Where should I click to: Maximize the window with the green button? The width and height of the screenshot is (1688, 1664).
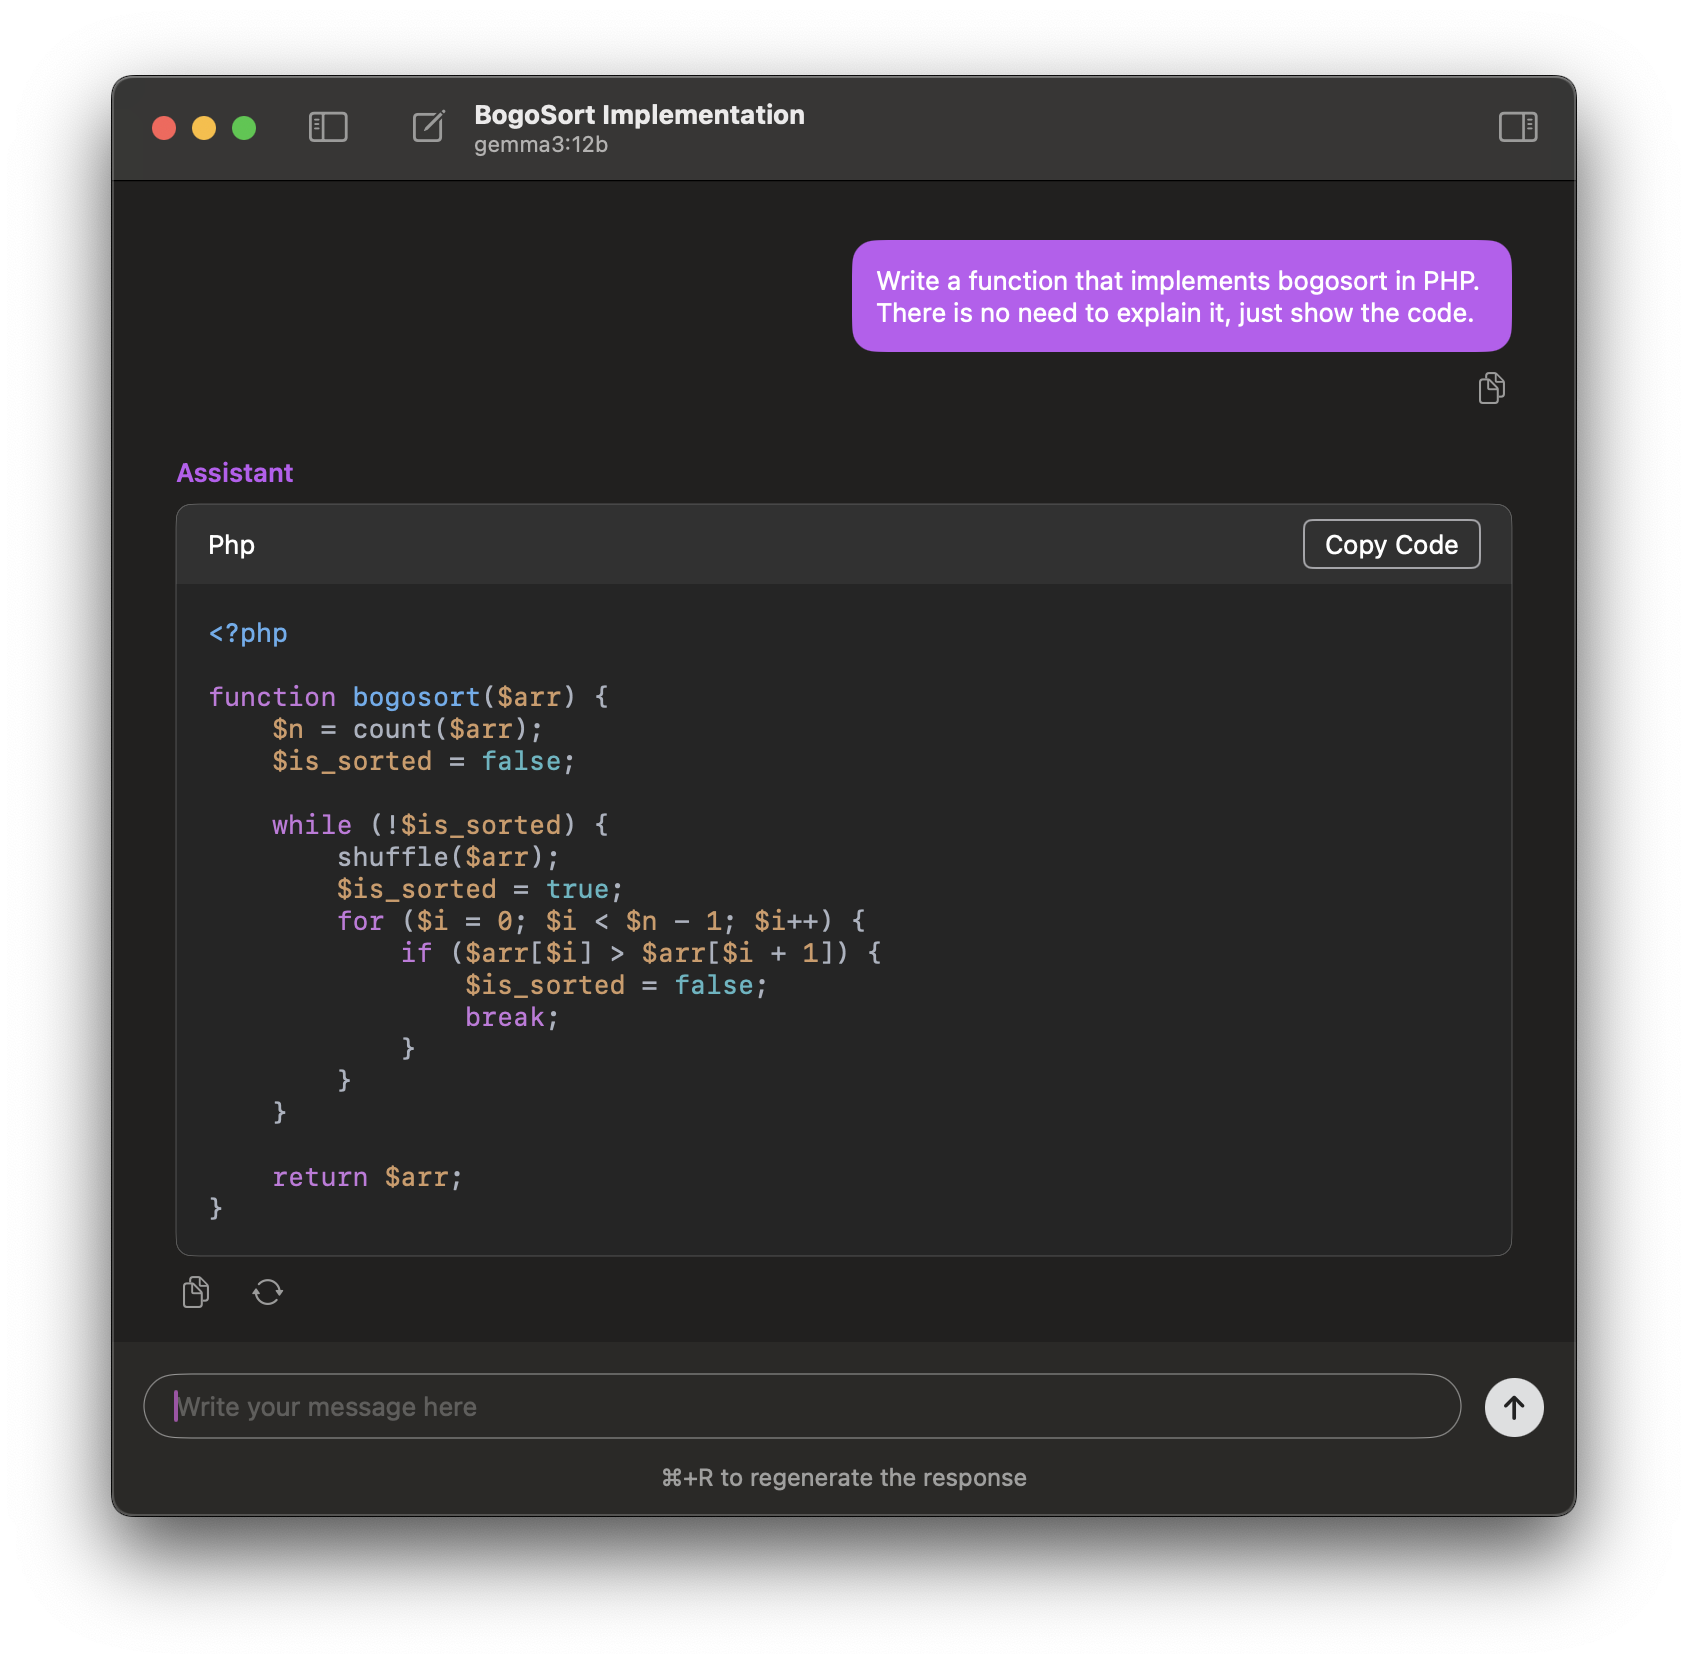[244, 128]
